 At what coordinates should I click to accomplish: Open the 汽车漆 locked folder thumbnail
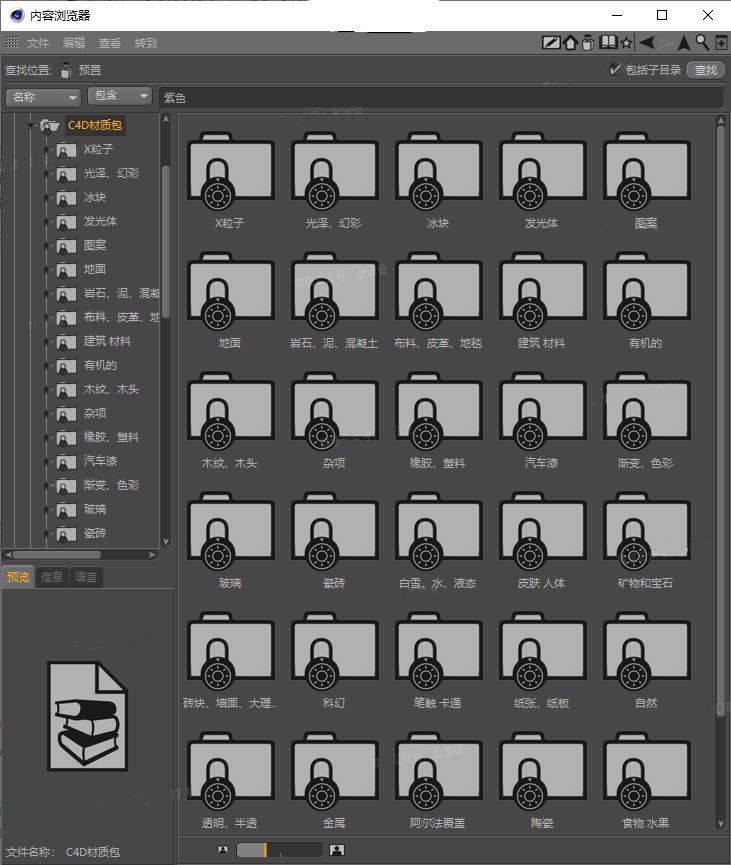coord(542,410)
